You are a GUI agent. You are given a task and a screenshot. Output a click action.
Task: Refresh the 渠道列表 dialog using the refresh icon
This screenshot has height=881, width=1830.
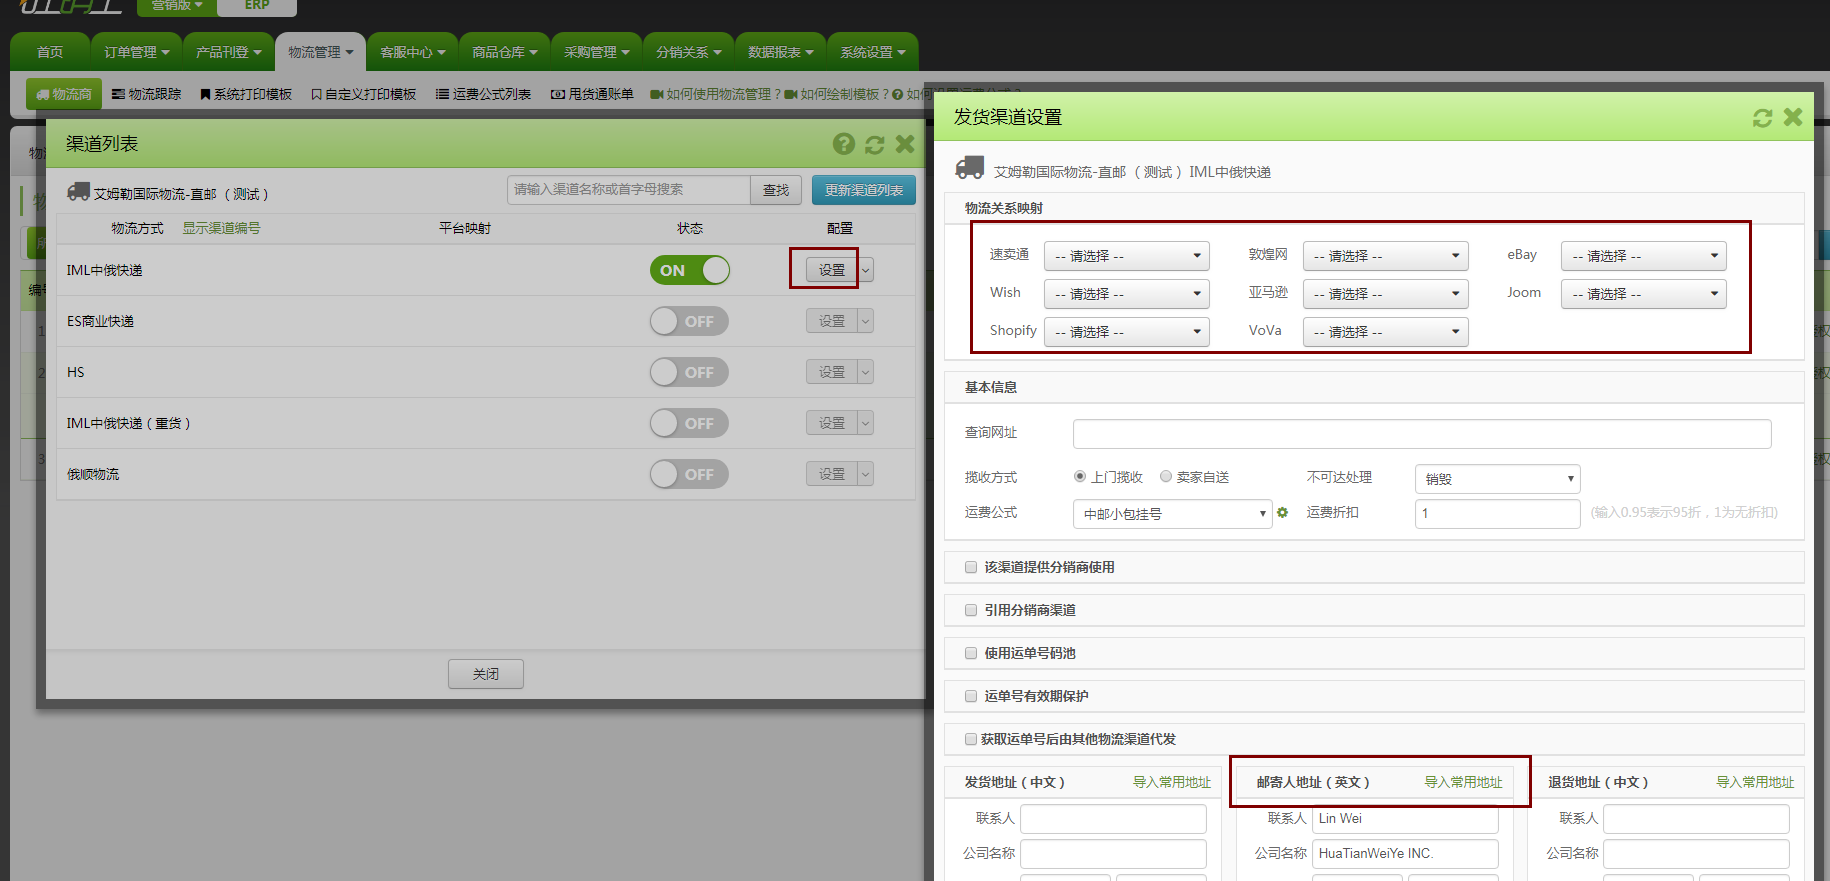tap(875, 144)
